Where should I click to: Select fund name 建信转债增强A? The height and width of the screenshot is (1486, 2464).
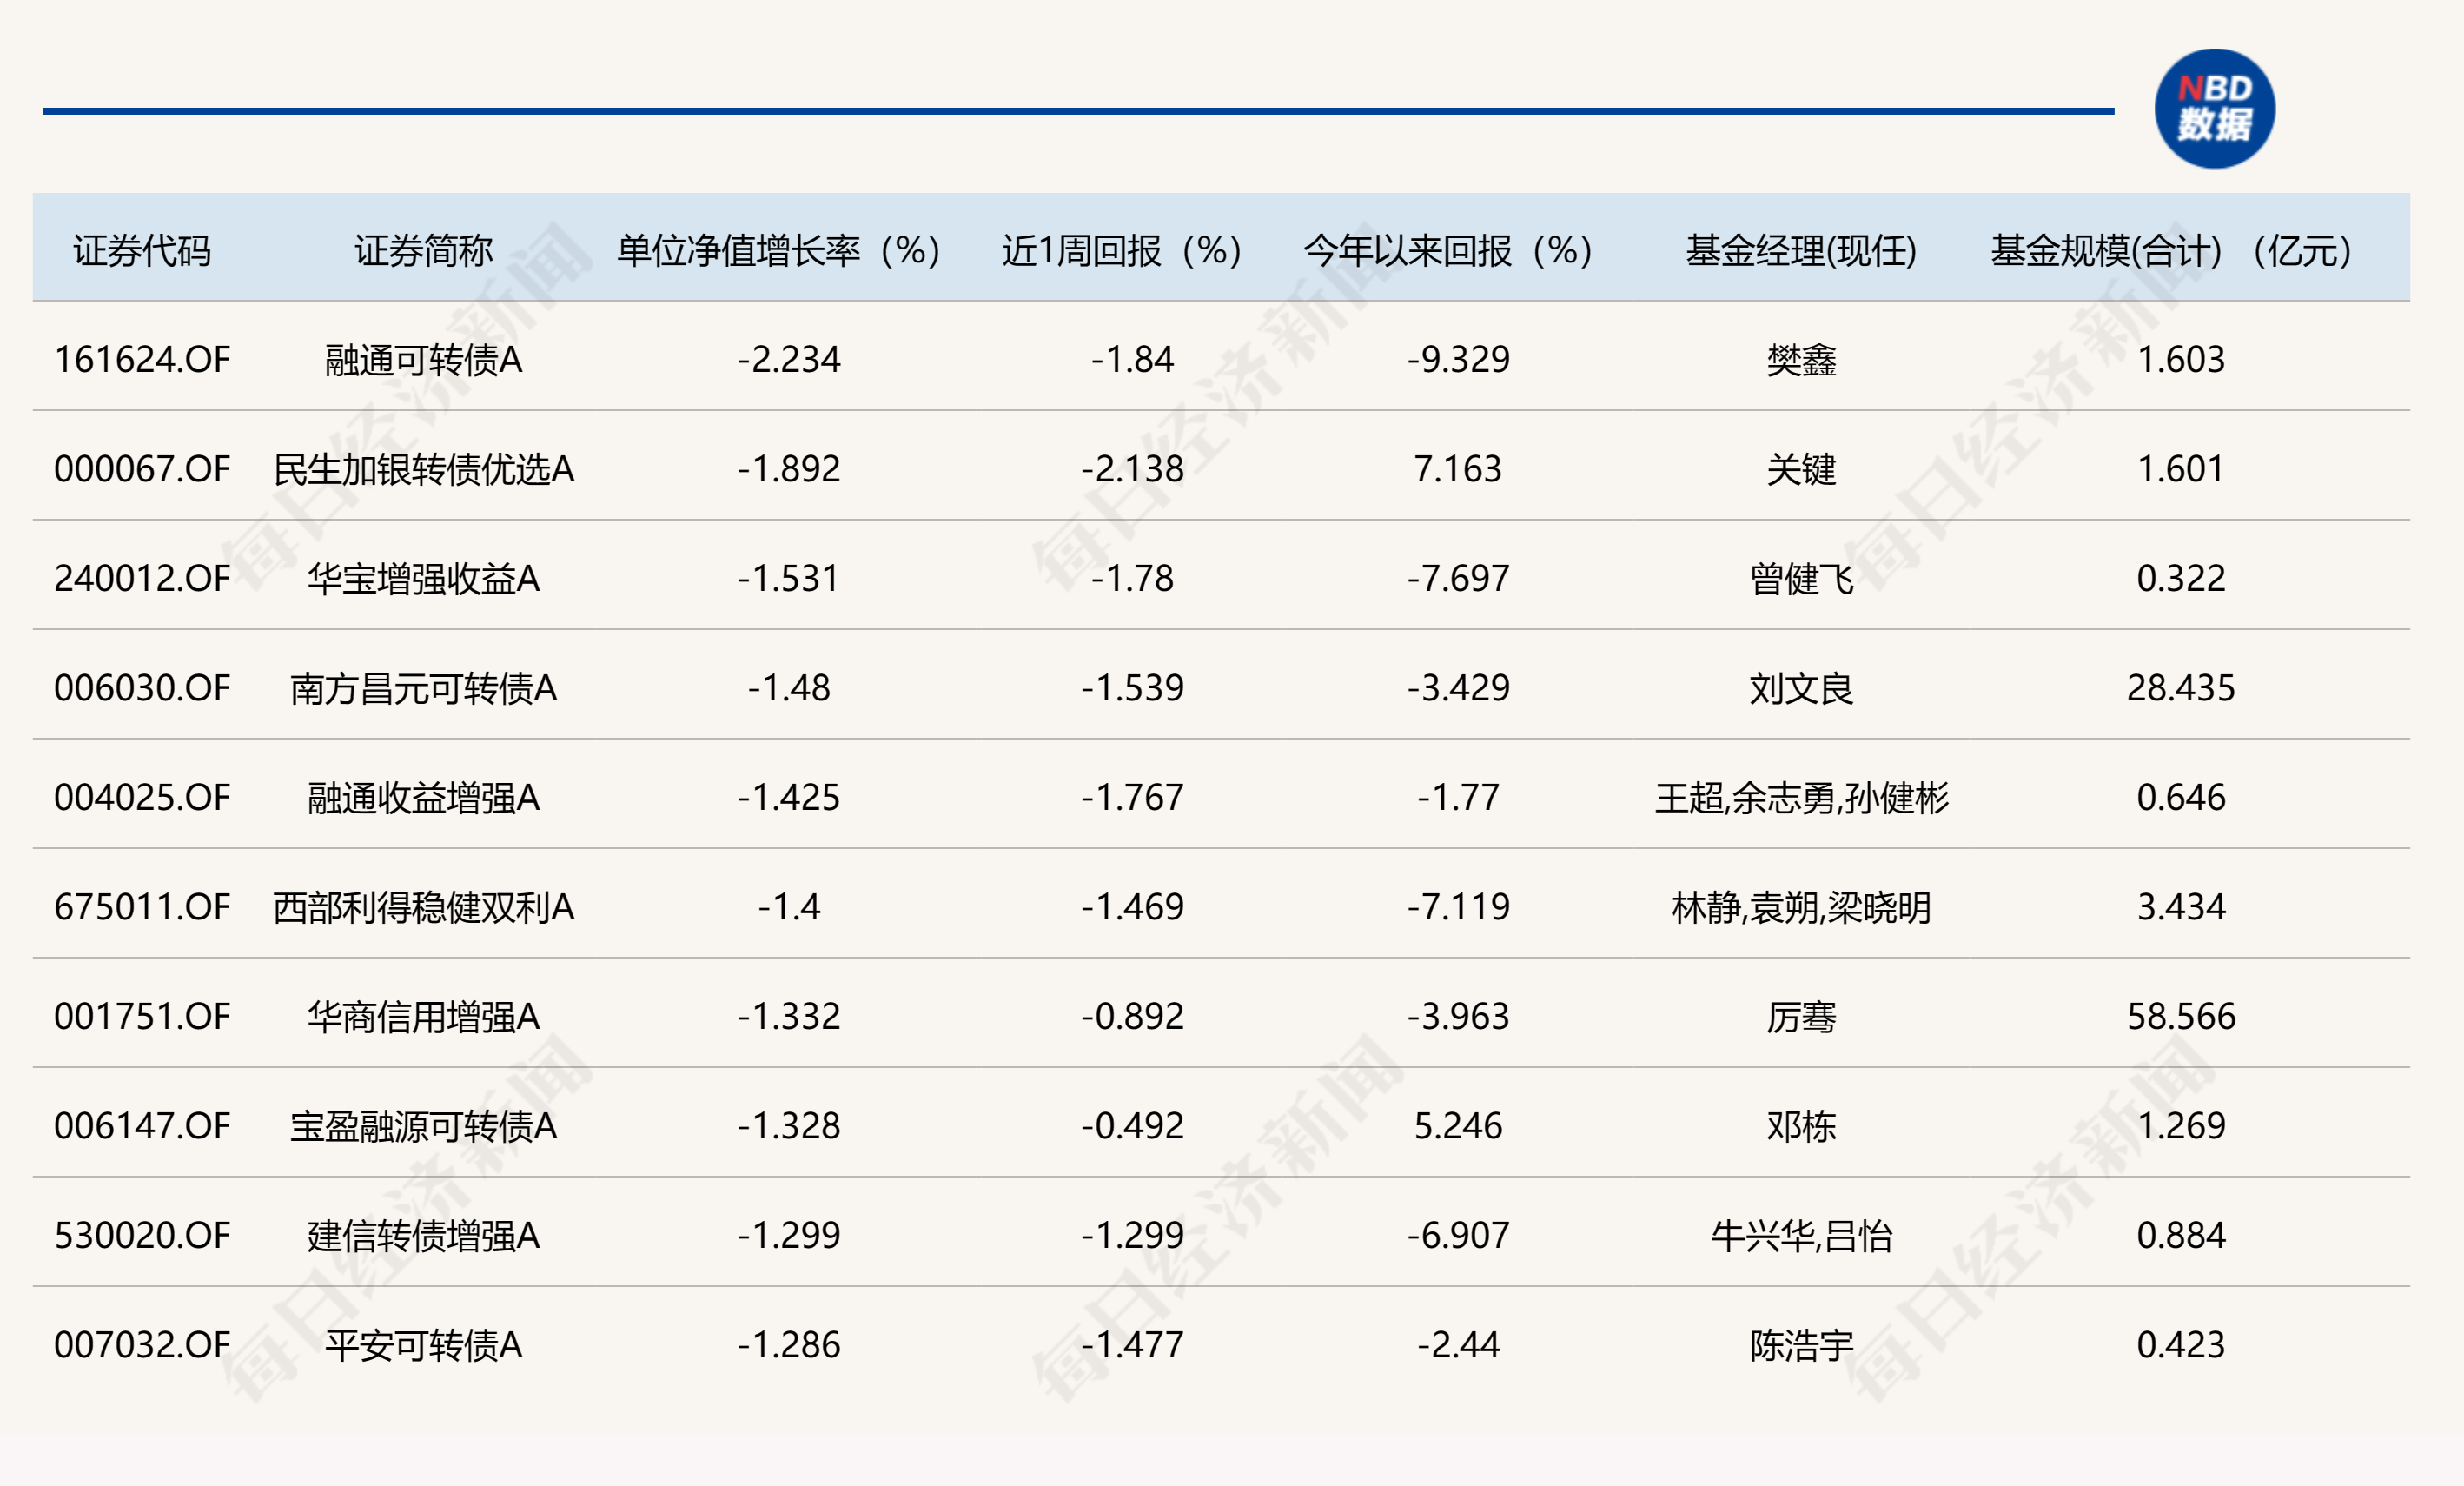tap(423, 1235)
